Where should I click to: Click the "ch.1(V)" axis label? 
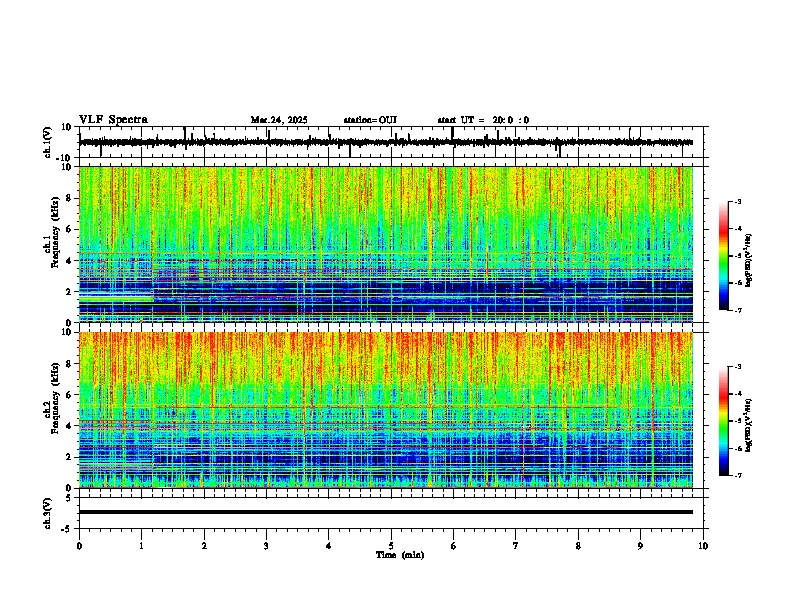(48, 142)
